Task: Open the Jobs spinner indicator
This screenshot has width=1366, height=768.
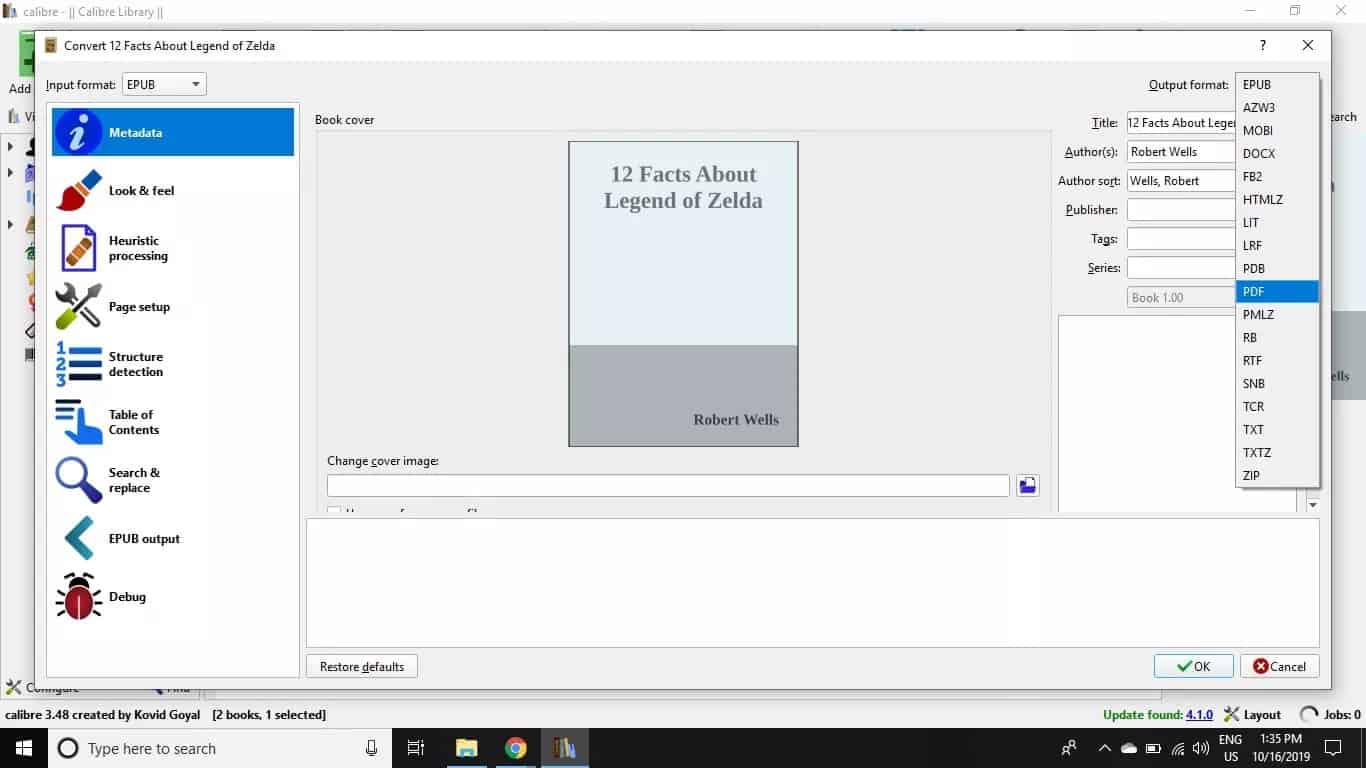Action: point(1308,715)
